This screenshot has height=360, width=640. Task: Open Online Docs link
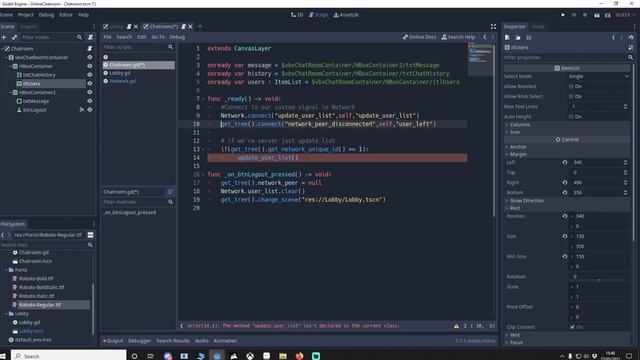(x=419, y=37)
